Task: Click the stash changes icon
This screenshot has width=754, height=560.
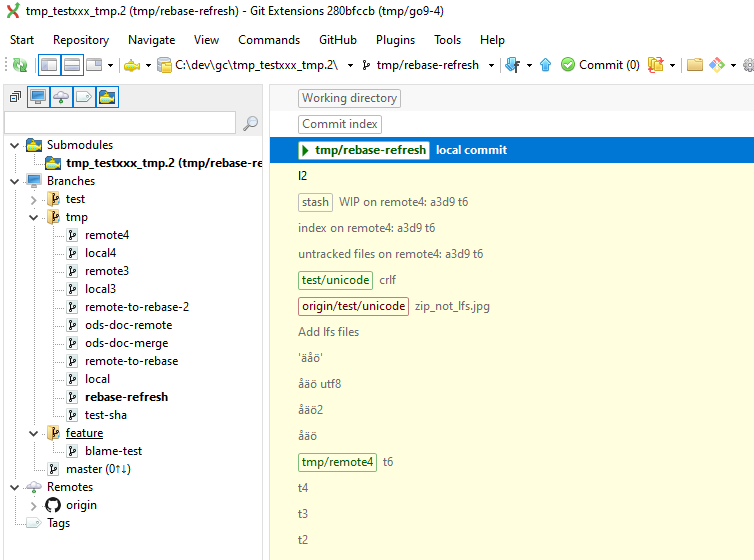Action: pyautogui.click(x=655, y=64)
